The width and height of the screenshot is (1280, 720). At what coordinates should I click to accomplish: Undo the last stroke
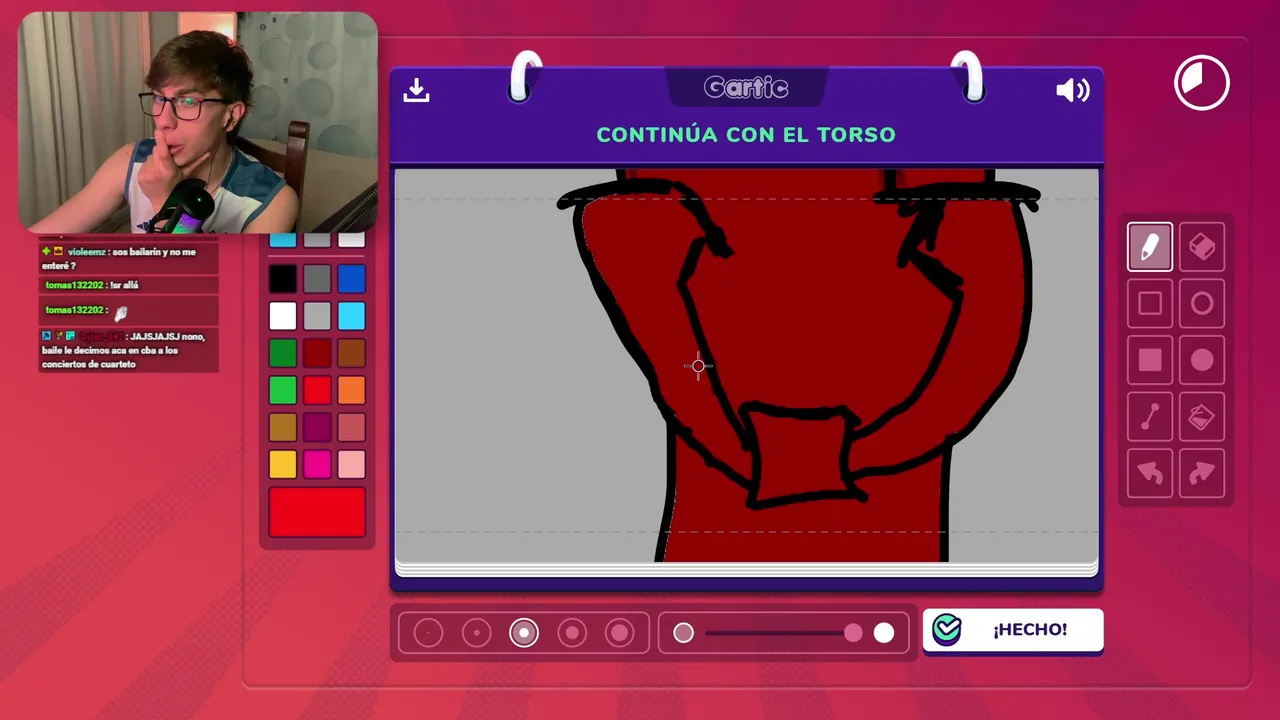[1150, 474]
